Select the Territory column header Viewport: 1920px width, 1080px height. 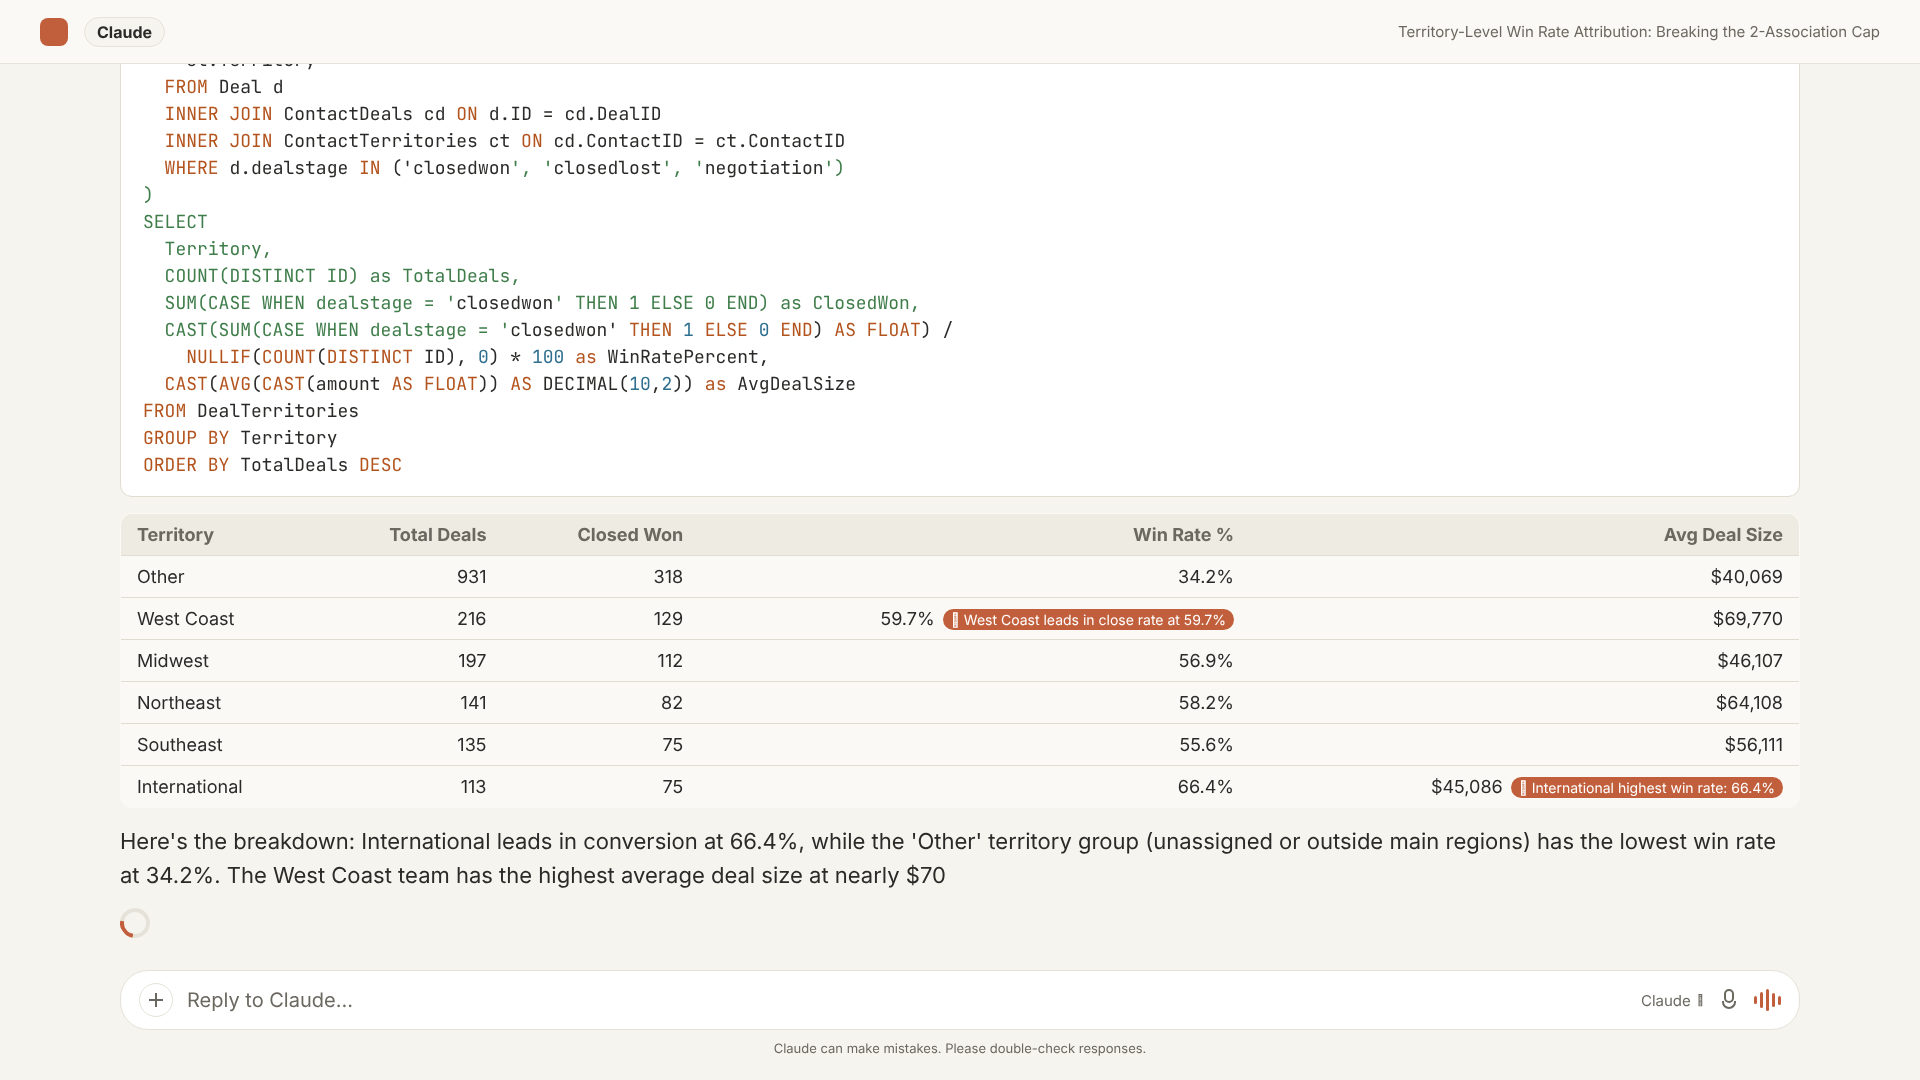[175, 535]
